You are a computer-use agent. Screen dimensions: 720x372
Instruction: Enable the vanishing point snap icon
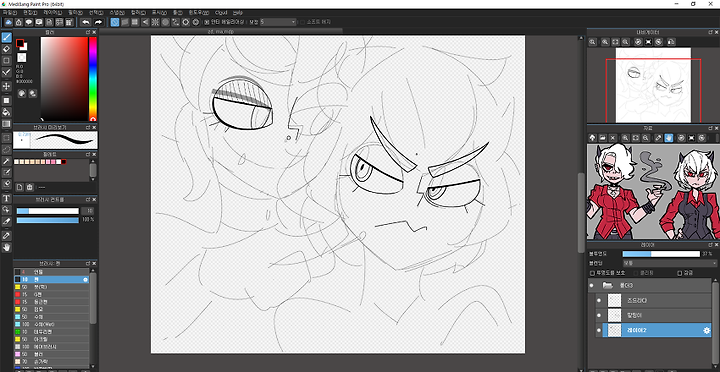pos(145,22)
